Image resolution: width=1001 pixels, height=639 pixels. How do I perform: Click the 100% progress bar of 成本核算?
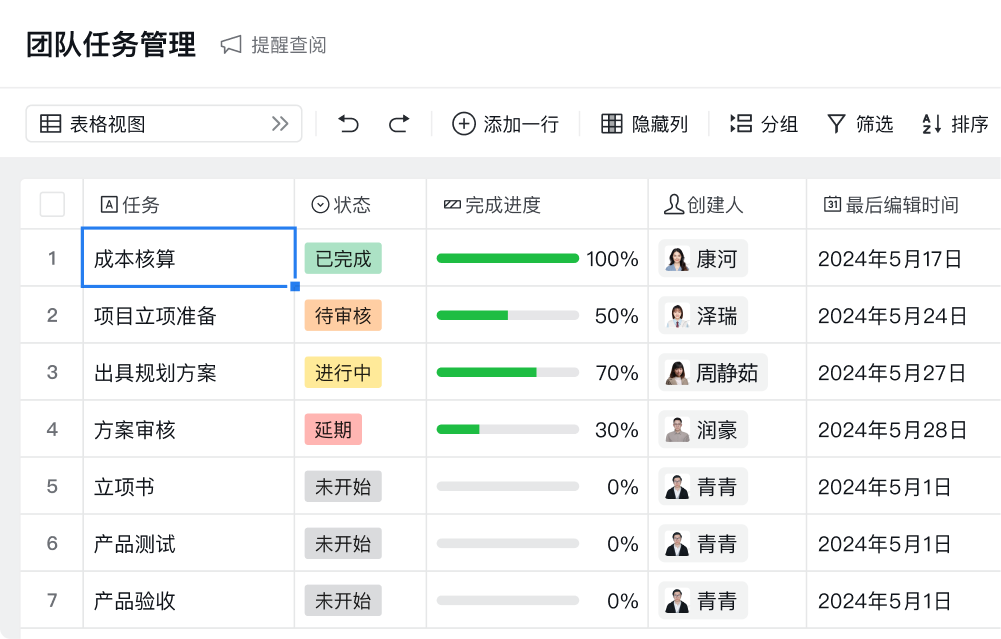pyautogui.click(x=508, y=259)
